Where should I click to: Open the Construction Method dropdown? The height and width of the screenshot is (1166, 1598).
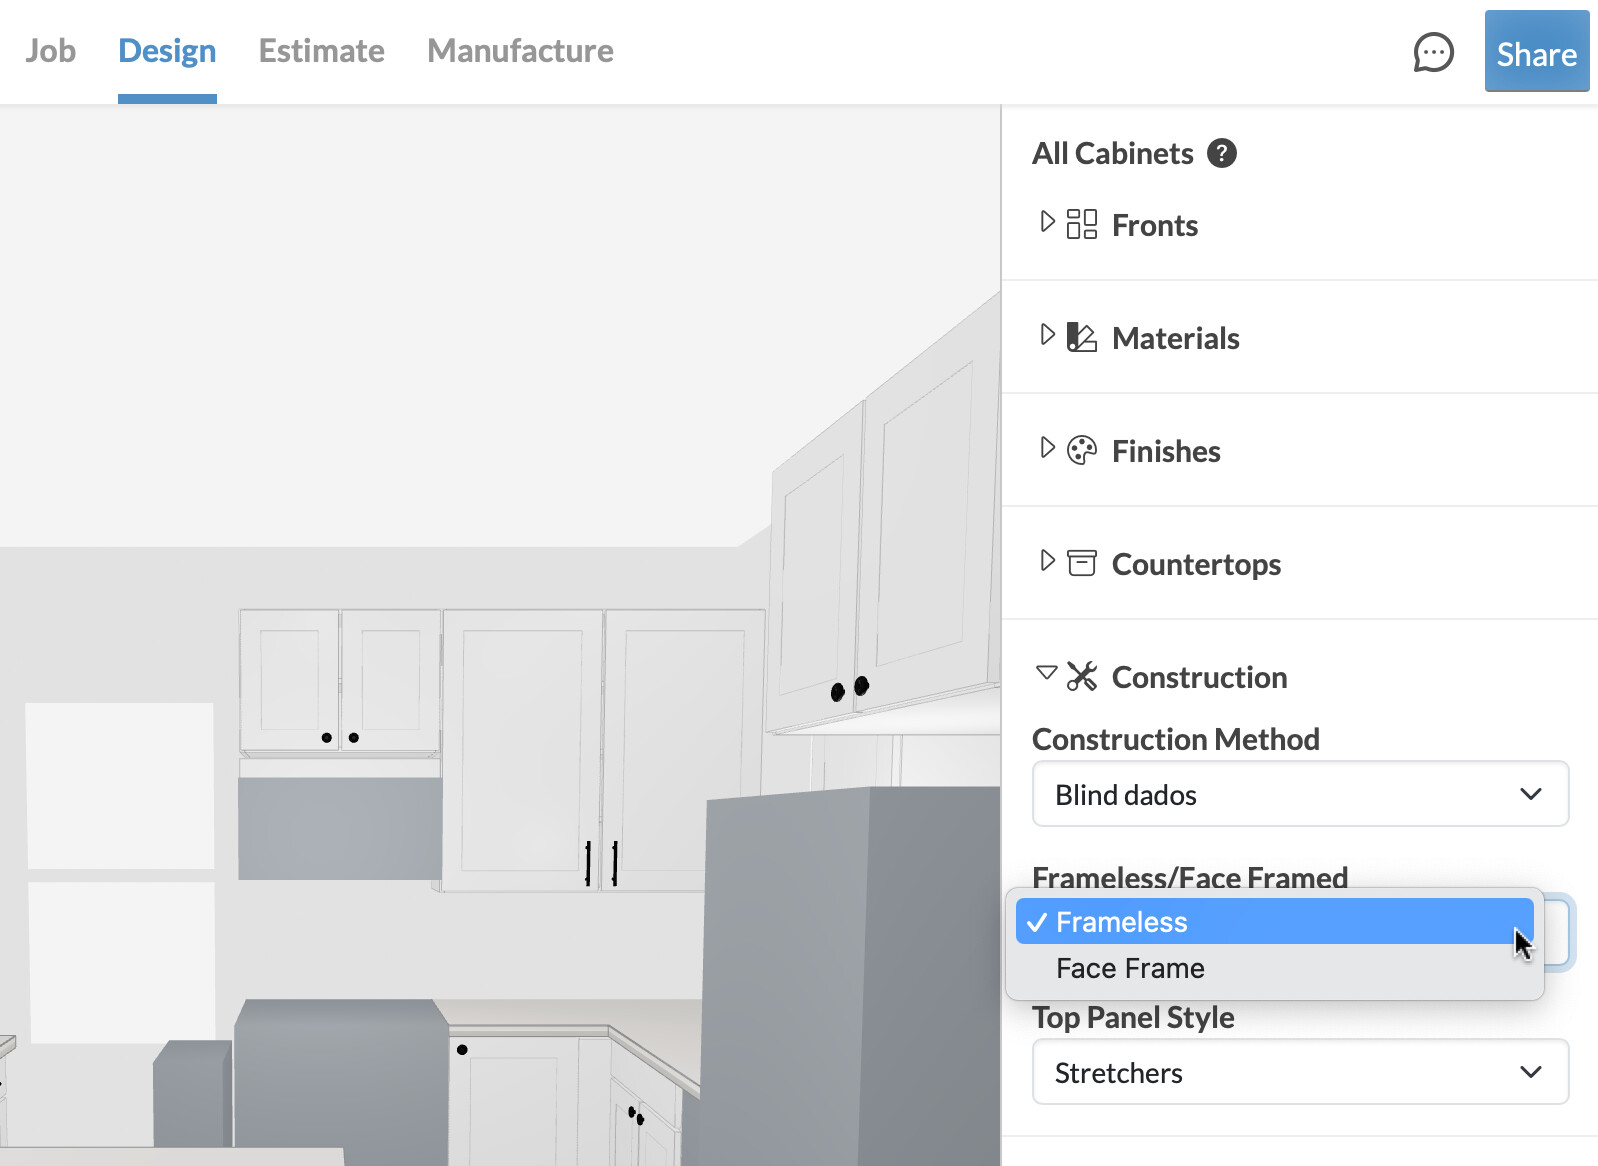point(1299,794)
